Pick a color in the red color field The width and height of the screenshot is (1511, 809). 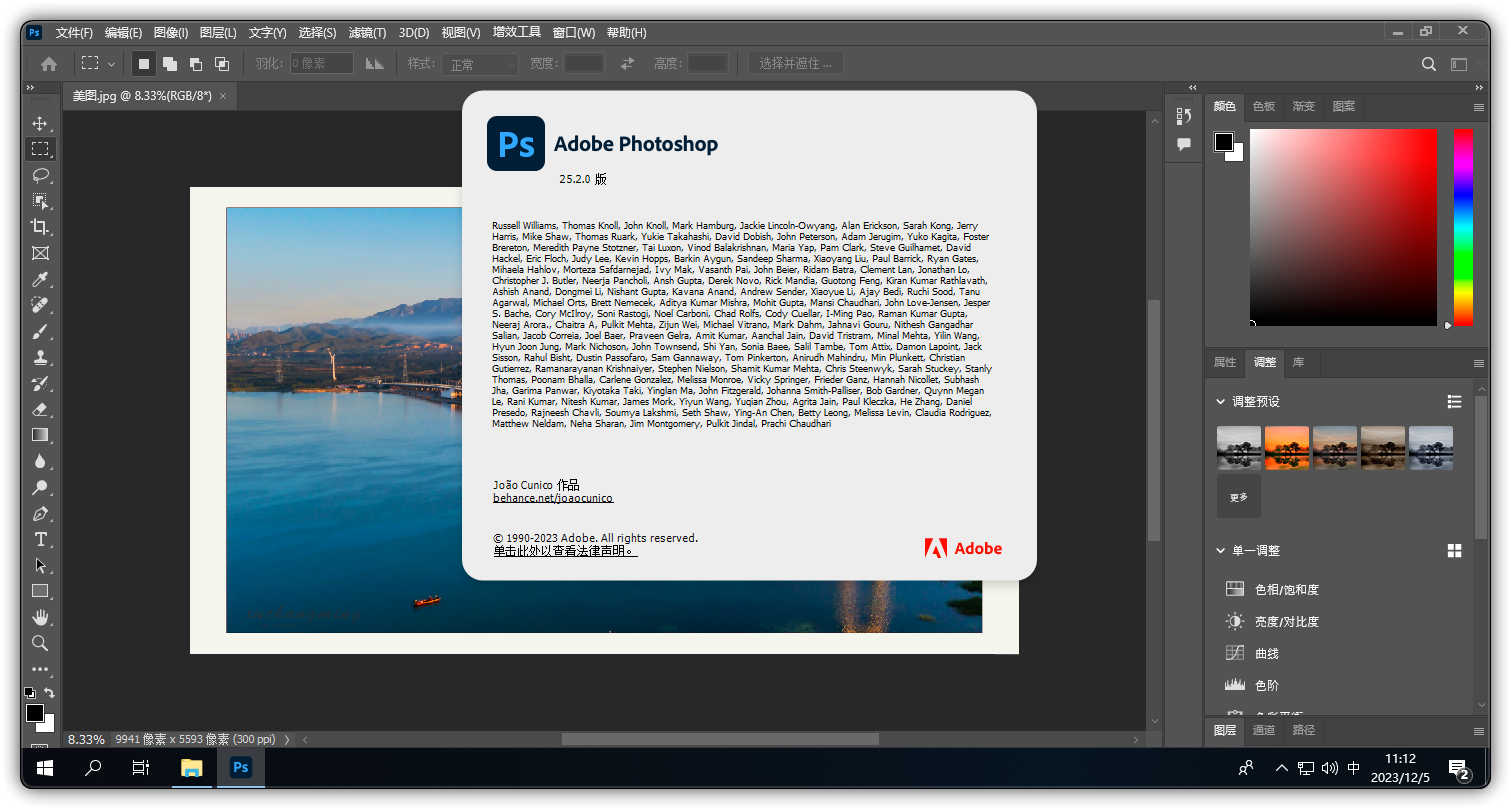(1343, 227)
